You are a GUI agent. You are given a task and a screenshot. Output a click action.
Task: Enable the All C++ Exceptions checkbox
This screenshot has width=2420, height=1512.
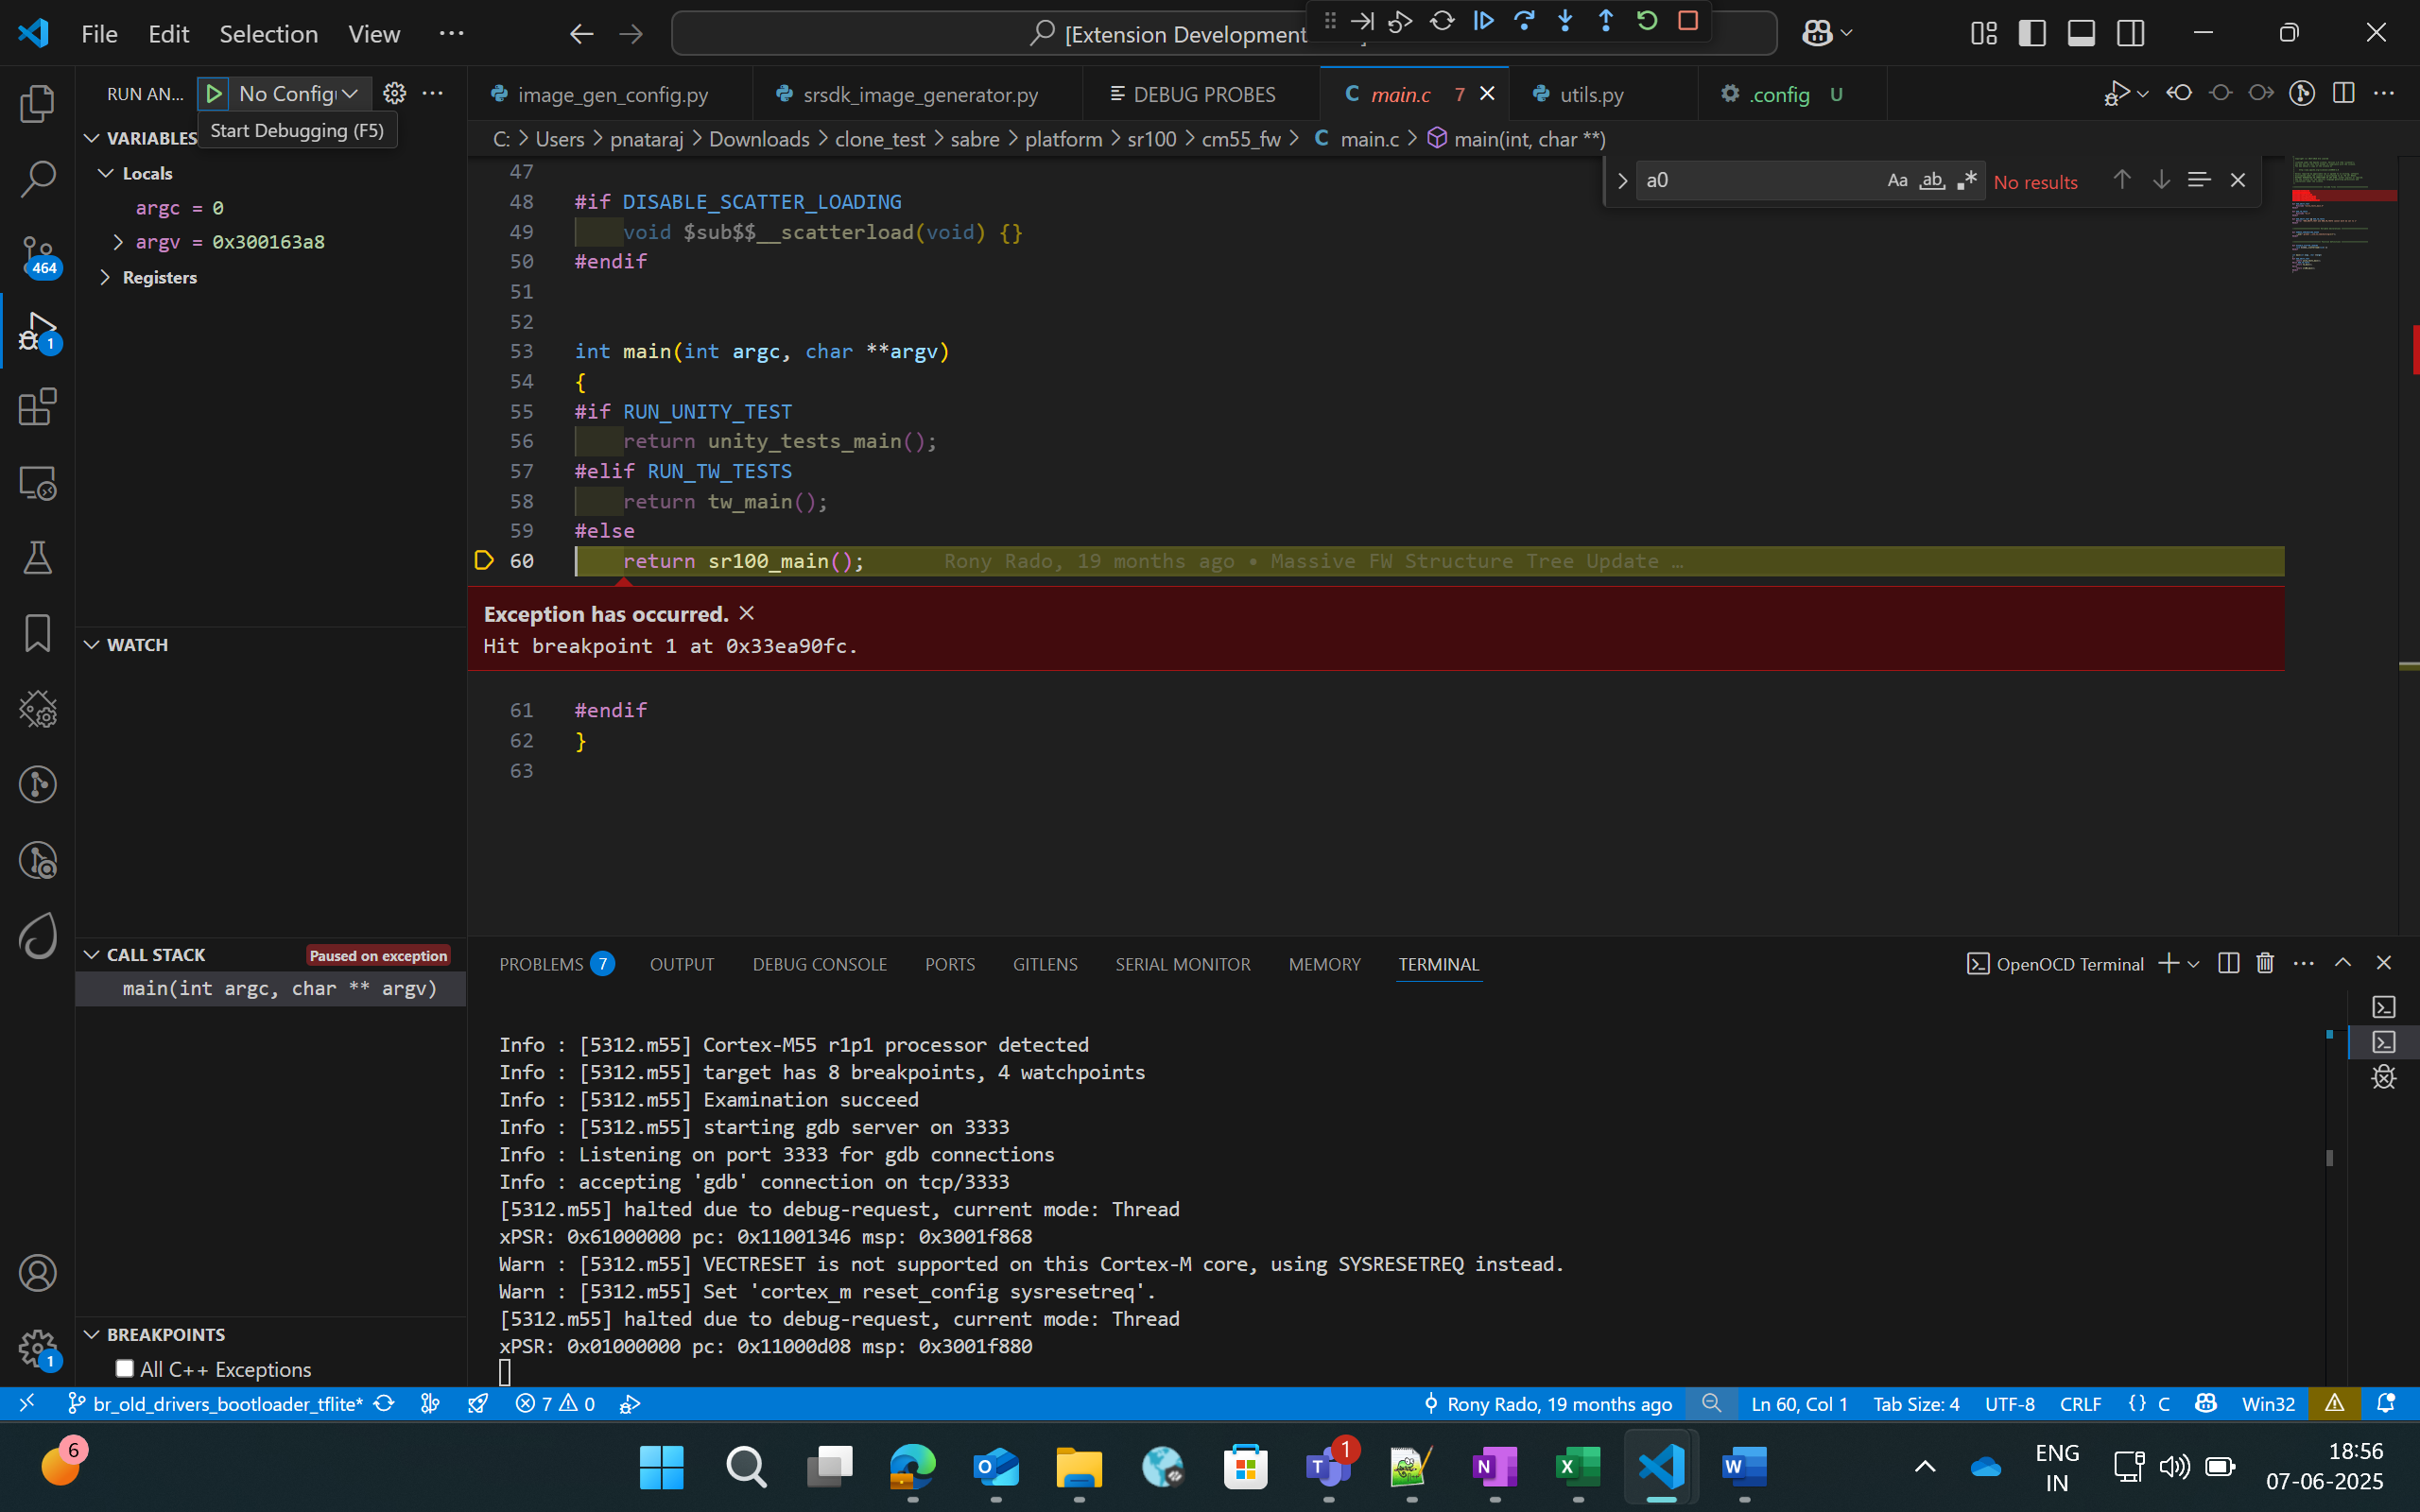click(124, 1368)
